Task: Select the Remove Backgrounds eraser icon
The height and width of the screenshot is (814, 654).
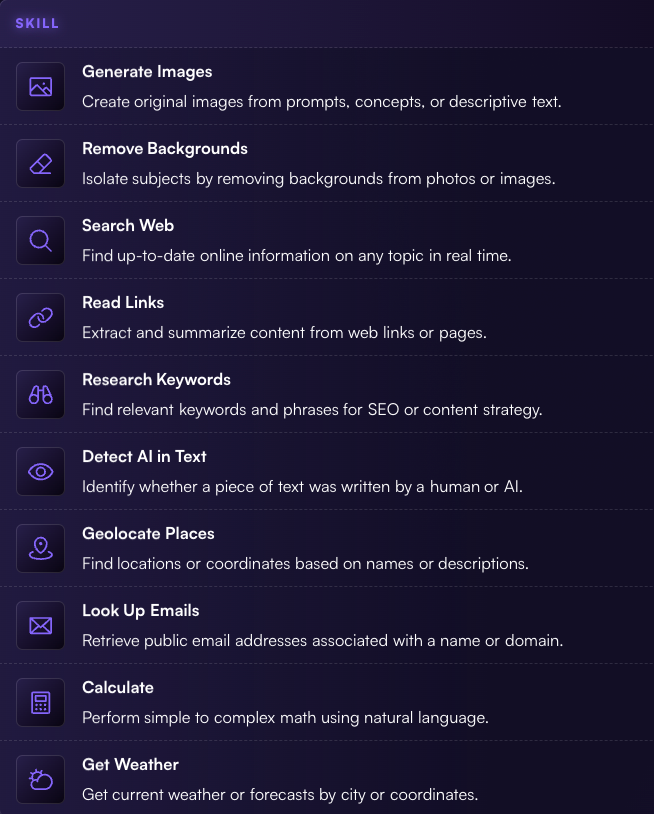Action: [x=40, y=164]
